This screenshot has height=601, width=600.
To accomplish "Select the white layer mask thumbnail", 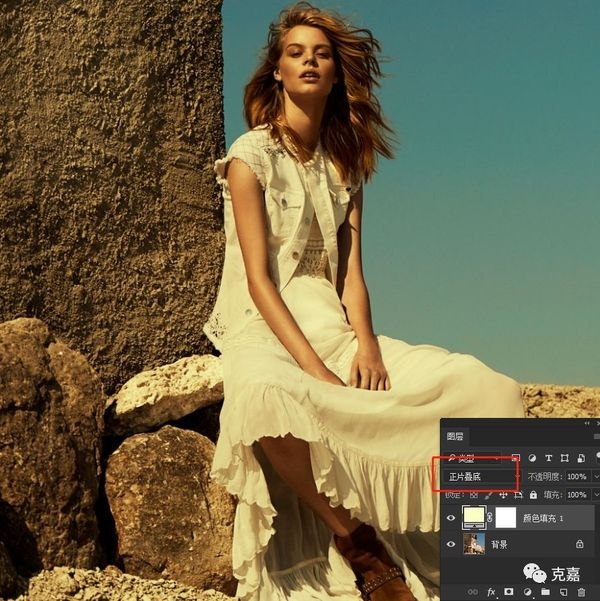I will click(506, 517).
